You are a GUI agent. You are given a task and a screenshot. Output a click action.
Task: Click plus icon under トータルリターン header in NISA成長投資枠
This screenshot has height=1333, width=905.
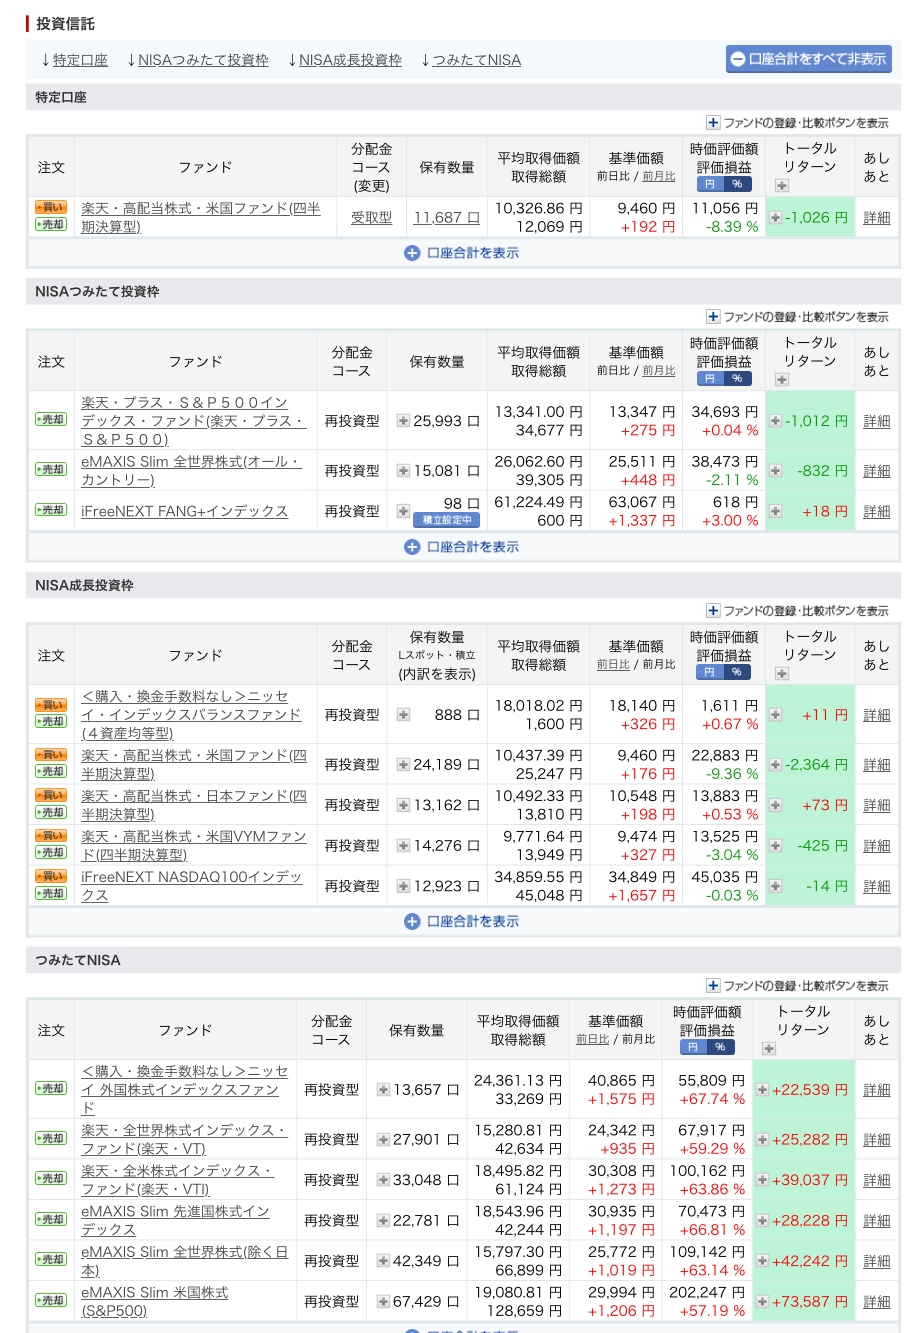point(782,674)
